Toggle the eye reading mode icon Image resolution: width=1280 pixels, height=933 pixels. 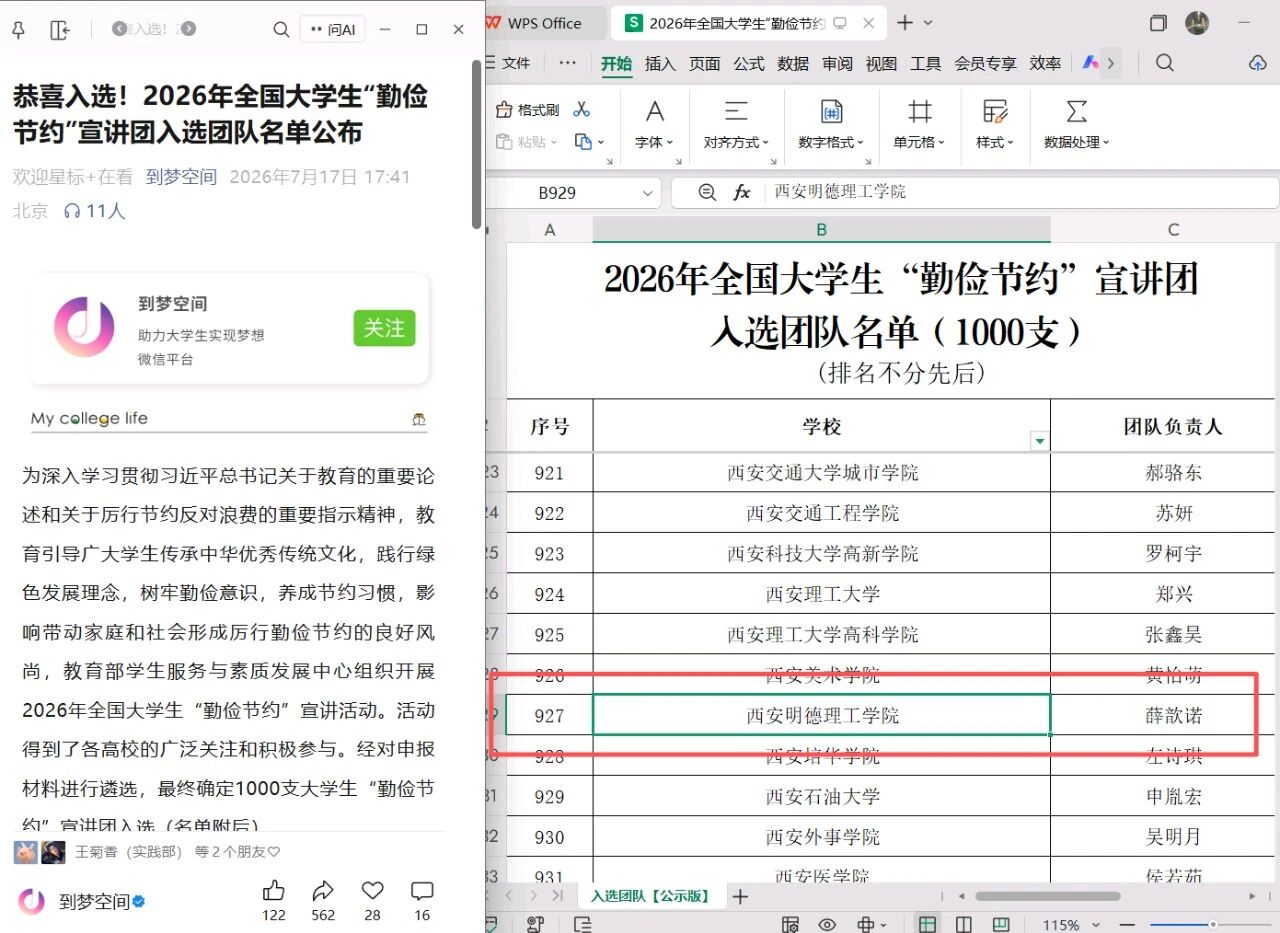(827, 925)
